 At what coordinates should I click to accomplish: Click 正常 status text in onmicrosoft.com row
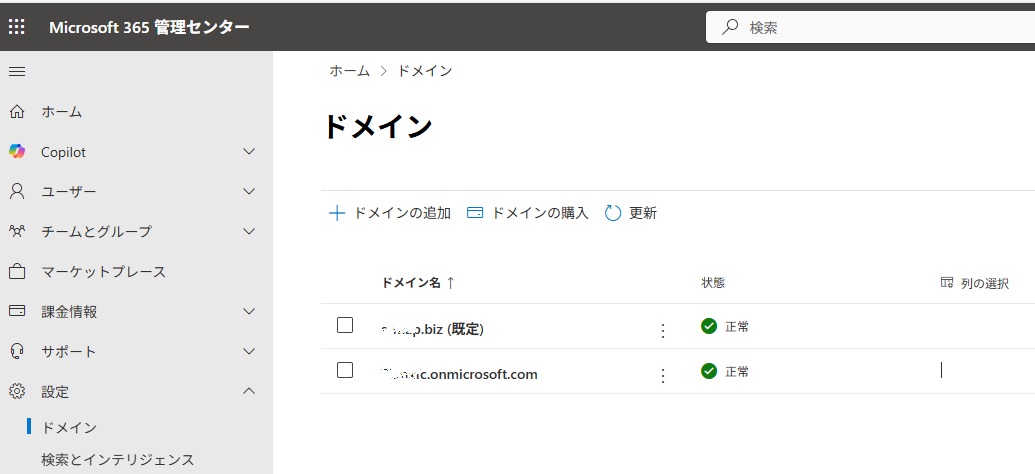point(737,372)
